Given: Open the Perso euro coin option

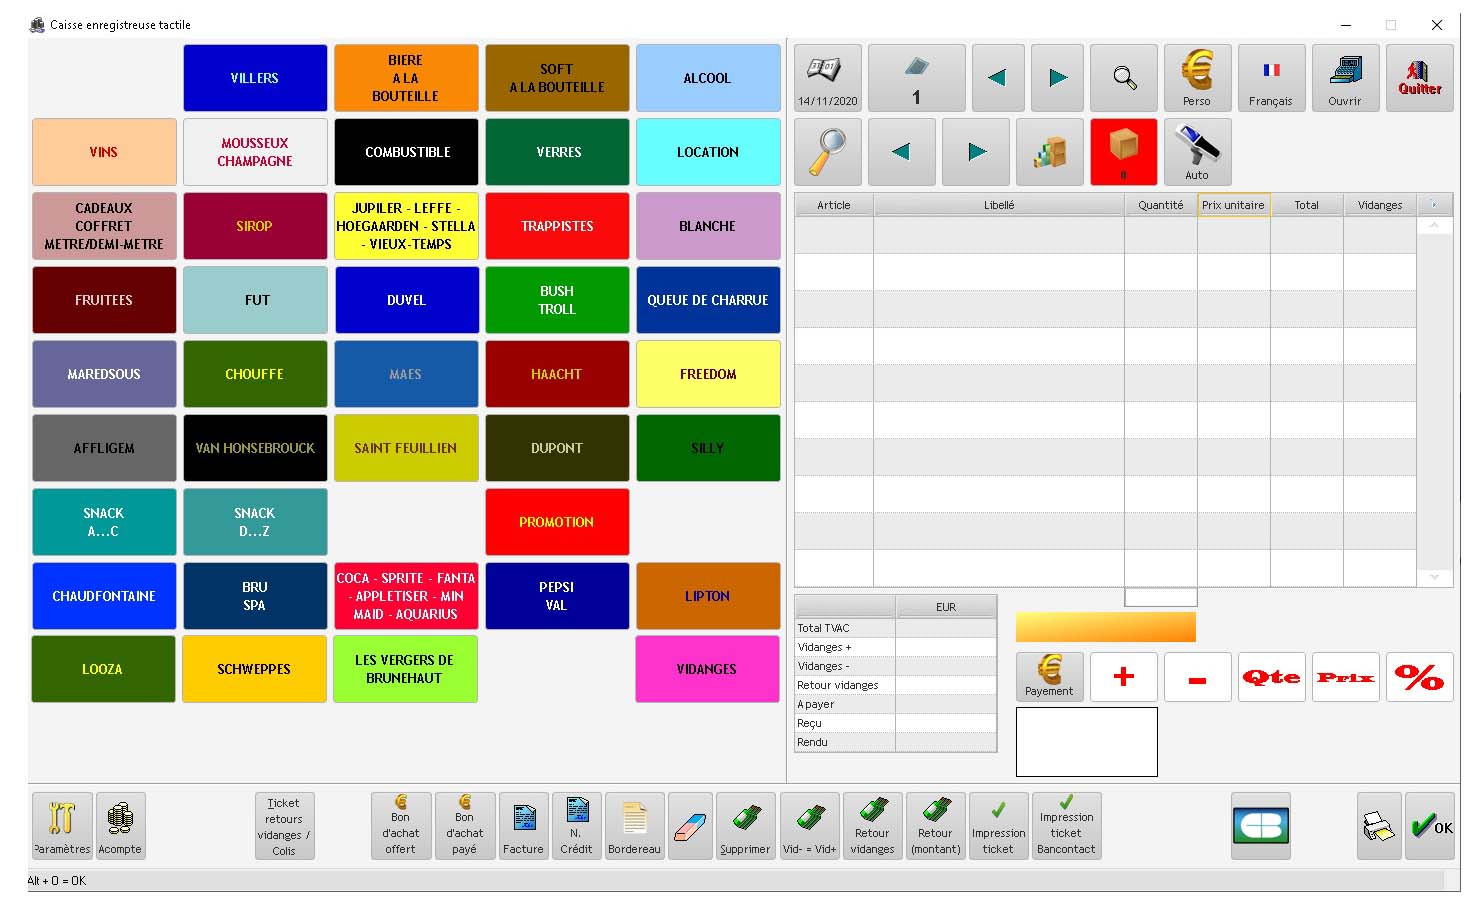Looking at the screenshot, I should pos(1197,78).
